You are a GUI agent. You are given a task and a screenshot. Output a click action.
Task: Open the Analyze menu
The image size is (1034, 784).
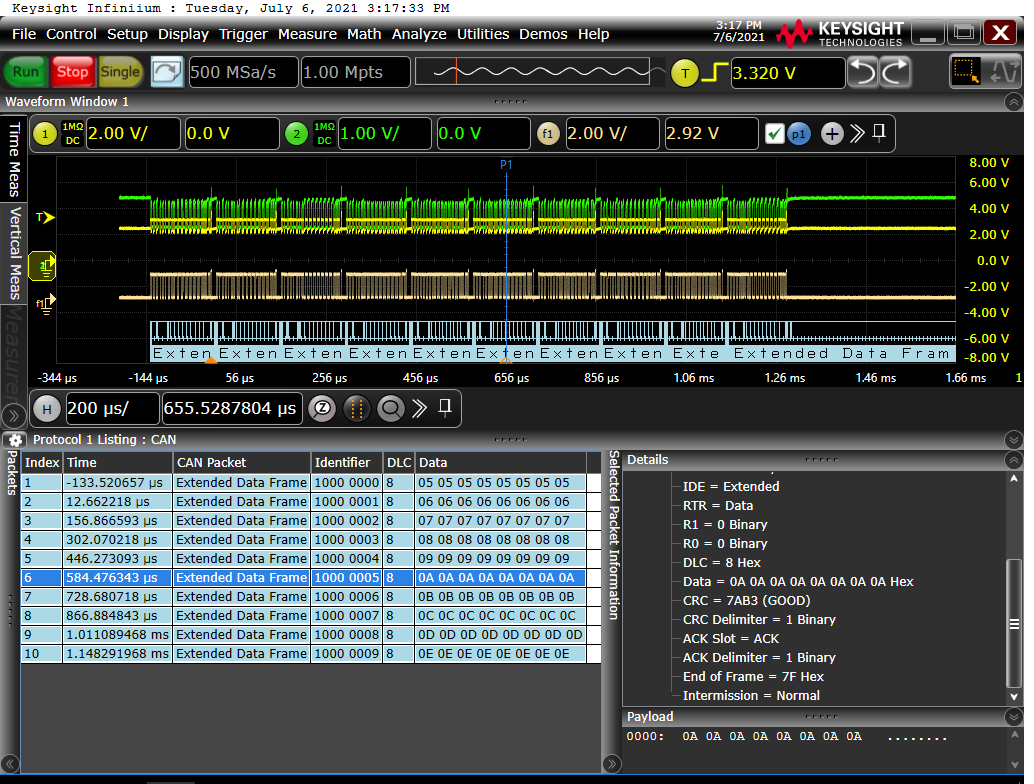click(x=419, y=34)
